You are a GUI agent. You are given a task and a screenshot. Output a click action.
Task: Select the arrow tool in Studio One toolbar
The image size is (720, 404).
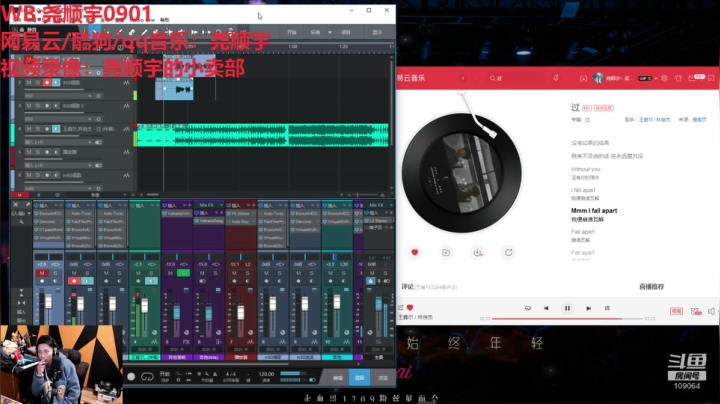(95, 32)
